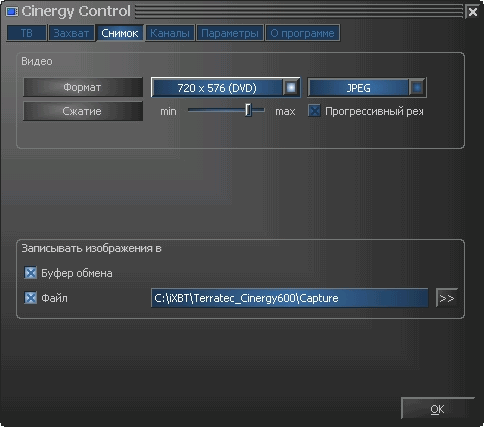Select the Снимок tab
Image resolution: width=484 pixels, height=427 pixels.
pos(120,33)
